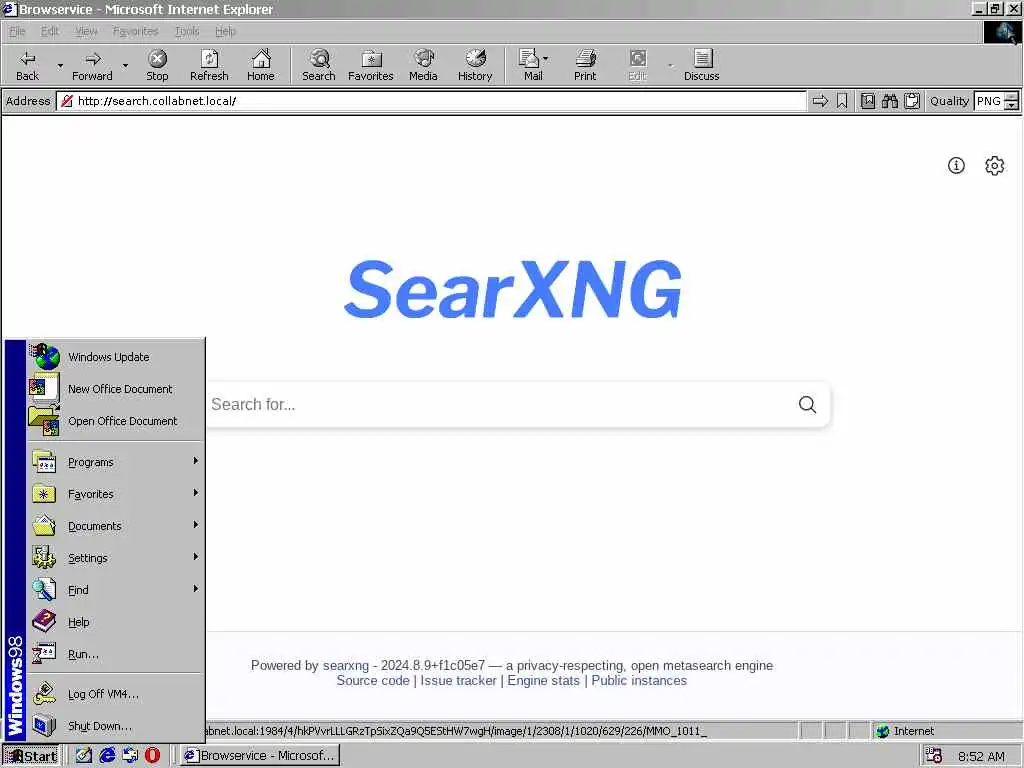Screen dimensions: 1024x768
Task: Click the Start button
Action: click(x=31, y=756)
